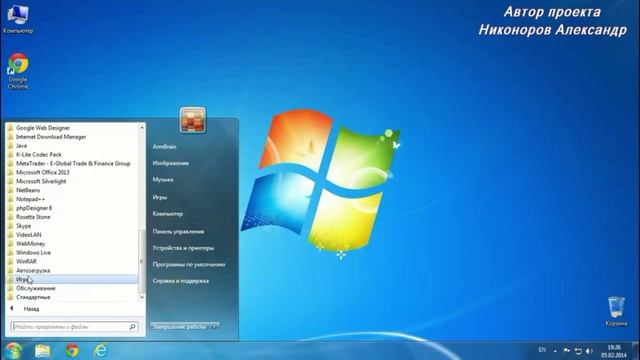
Task: Click the WinRAR folder icon
Action: [x=11, y=261]
